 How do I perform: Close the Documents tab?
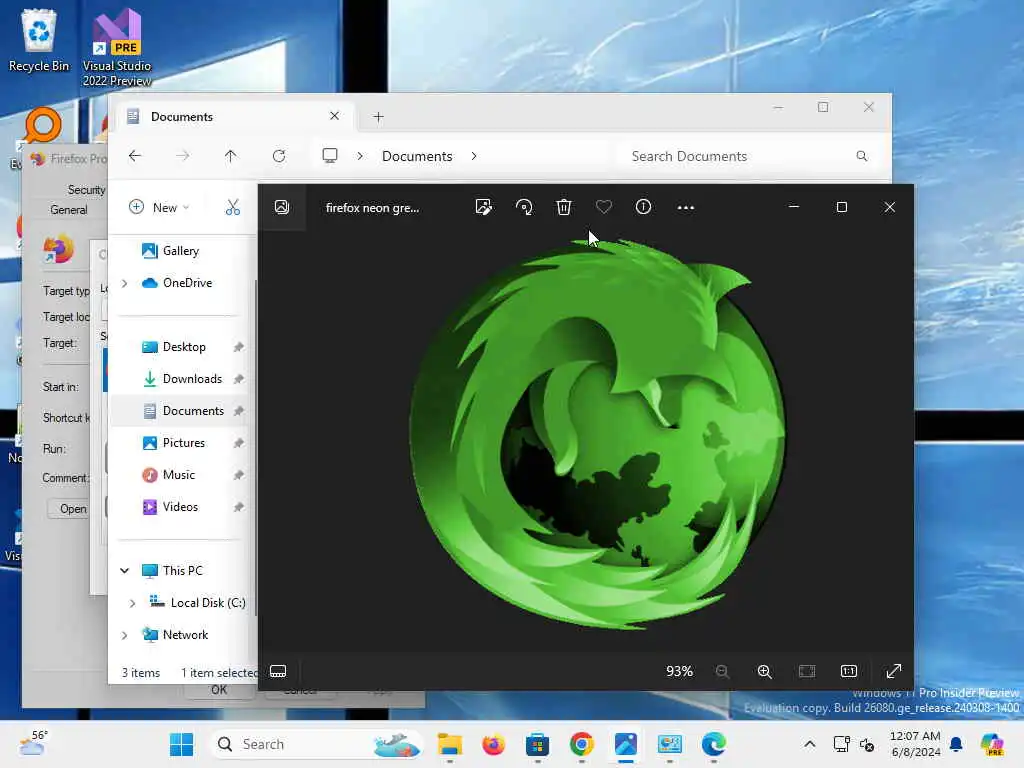click(334, 116)
